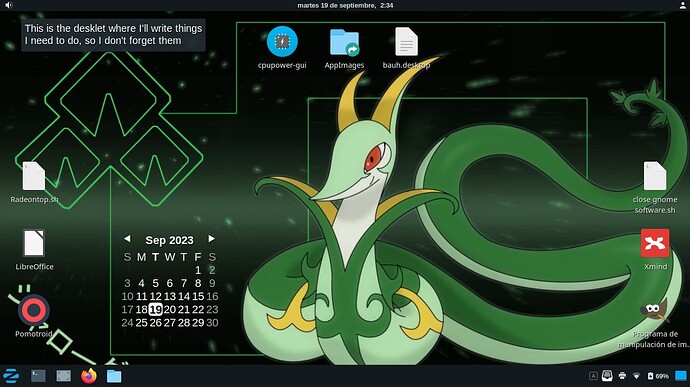690x387 pixels.
Task: Open the terminal from the taskbar
Action: (x=38, y=376)
